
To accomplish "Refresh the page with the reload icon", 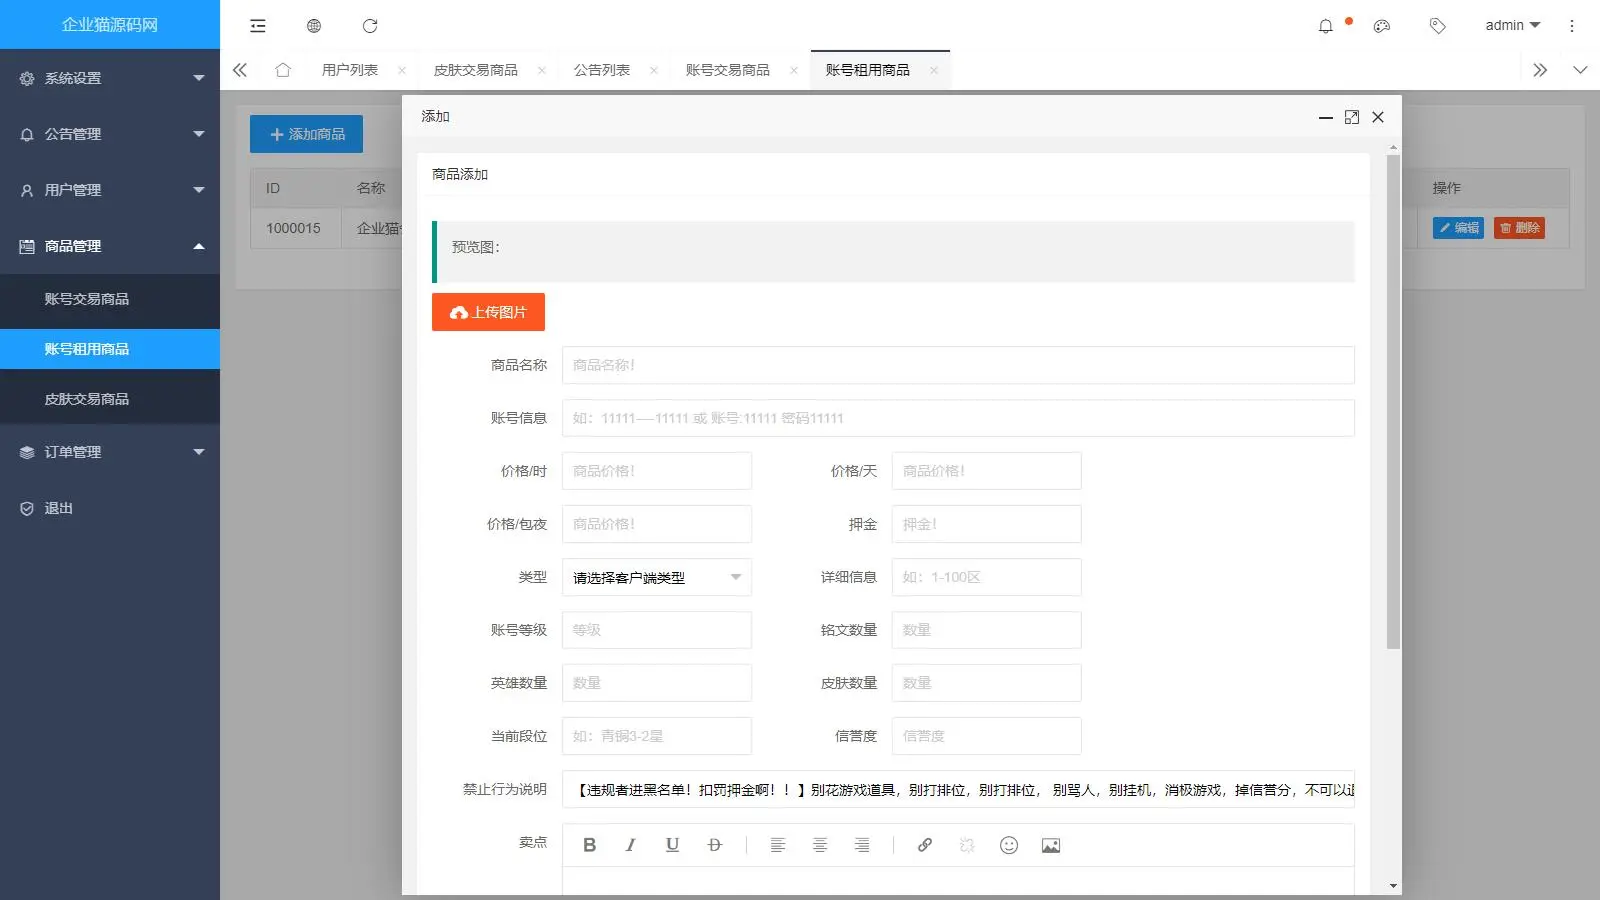I will (x=371, y=26).
